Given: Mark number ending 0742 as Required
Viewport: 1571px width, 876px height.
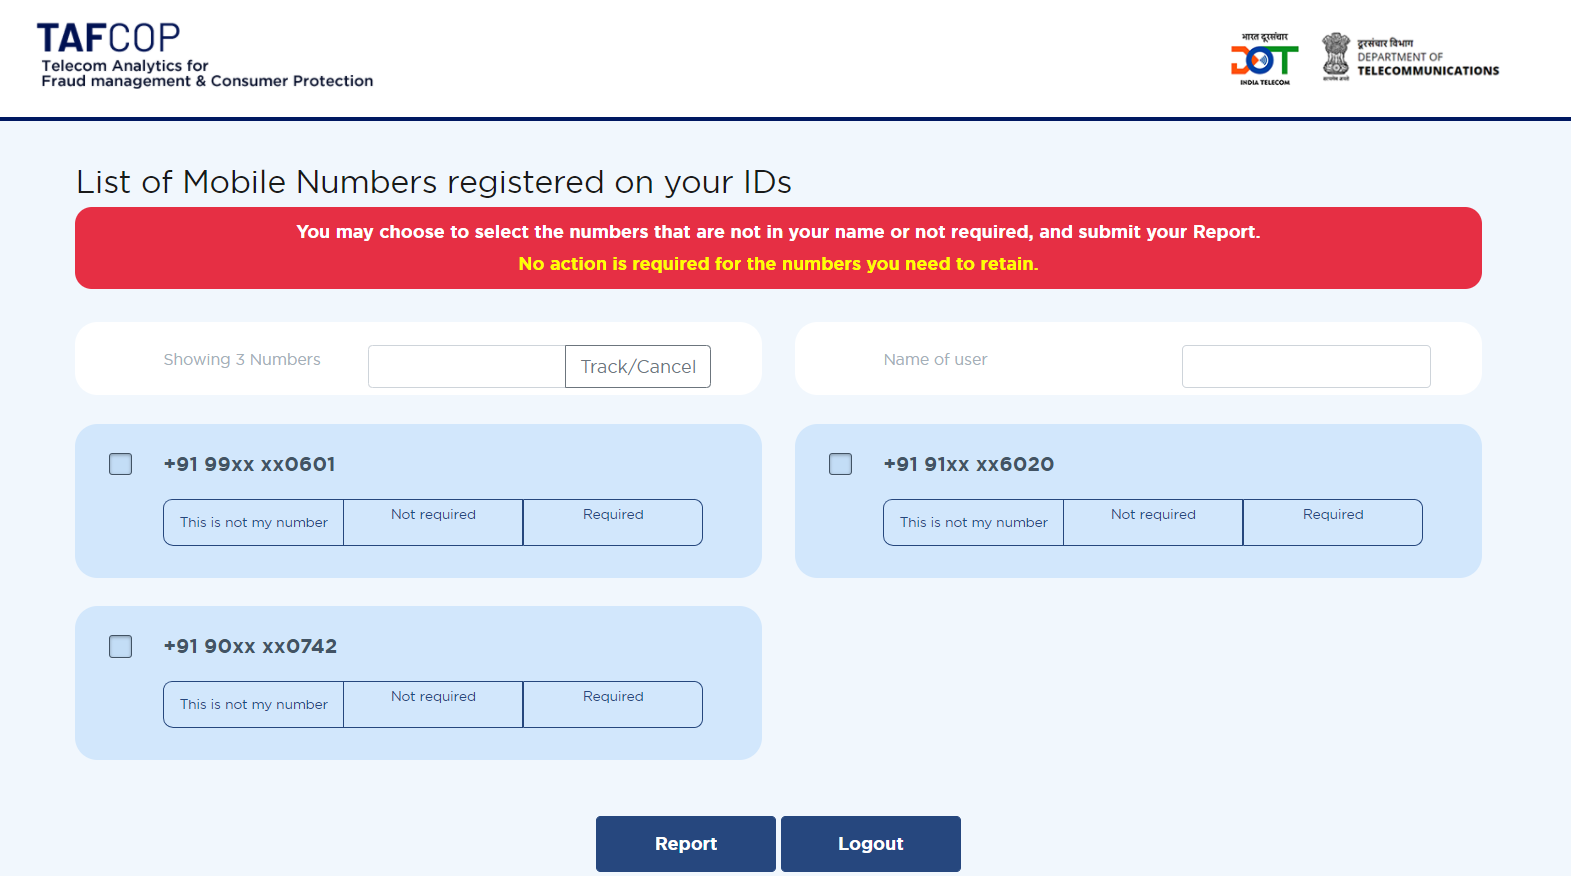Looking at the screenshot, I should pyautogui.click(x=613, y=704).
